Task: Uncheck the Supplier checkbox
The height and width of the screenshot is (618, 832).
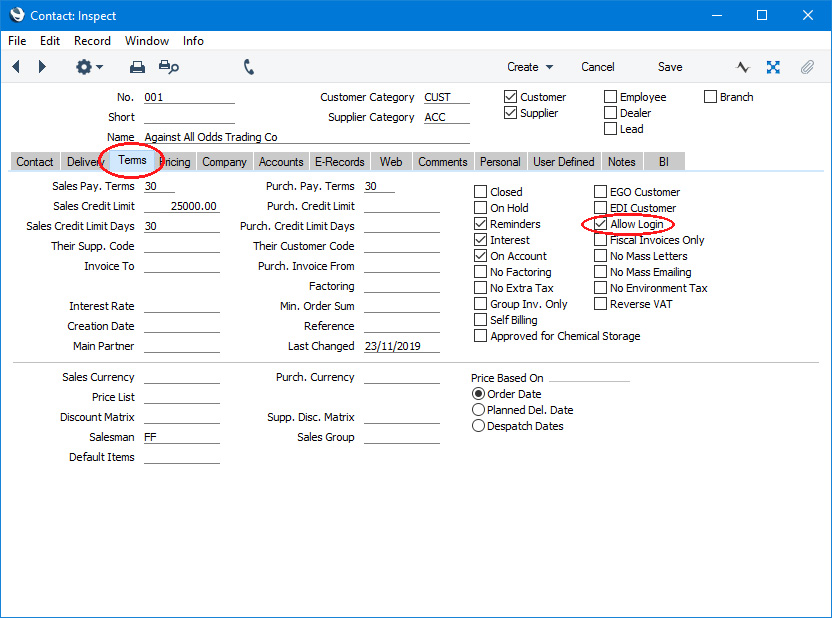Action: coord(510,112)
